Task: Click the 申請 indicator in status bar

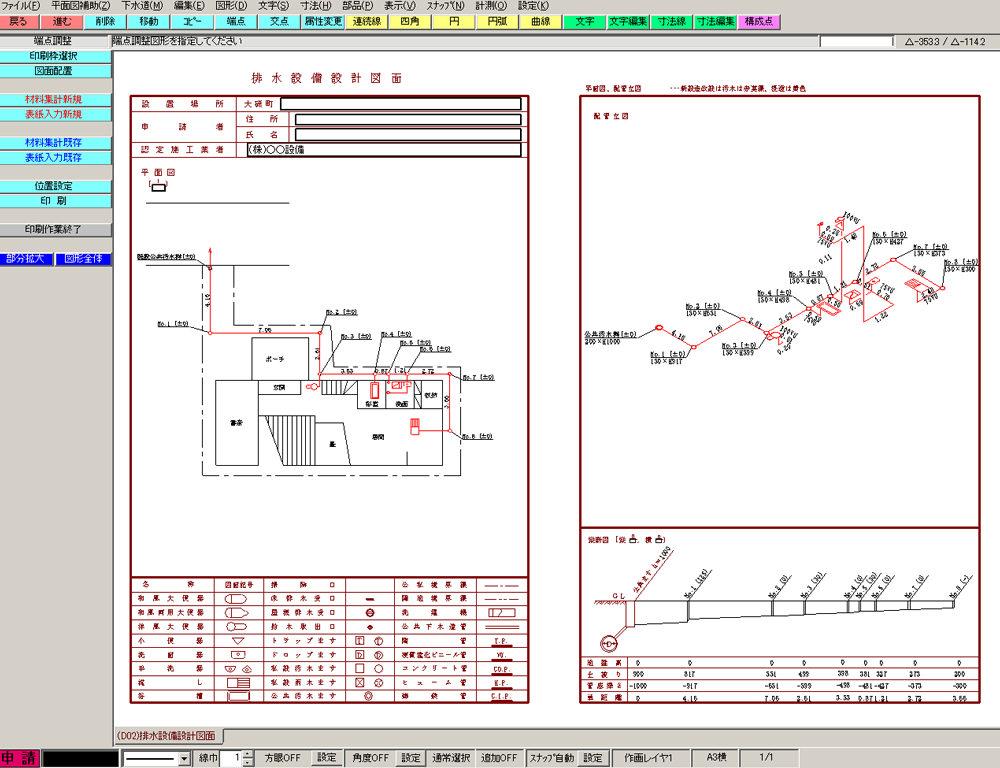Action: [20, 758]
